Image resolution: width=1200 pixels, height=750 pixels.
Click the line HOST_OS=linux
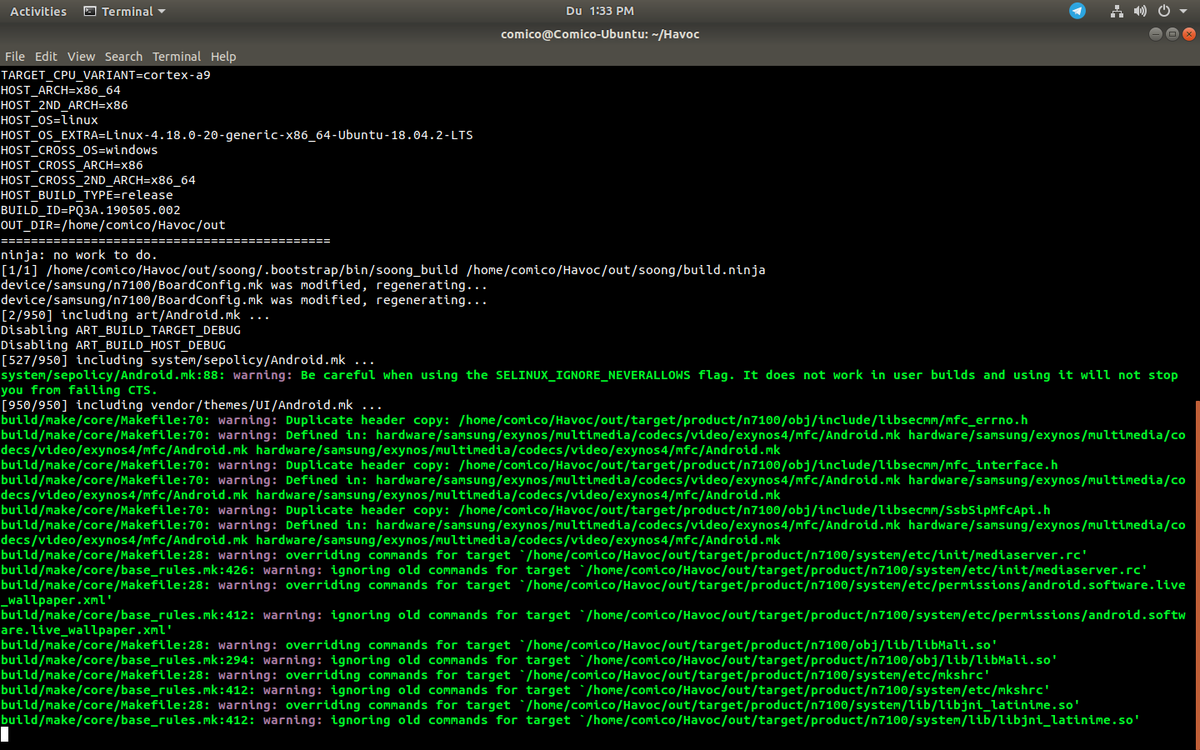50,120
